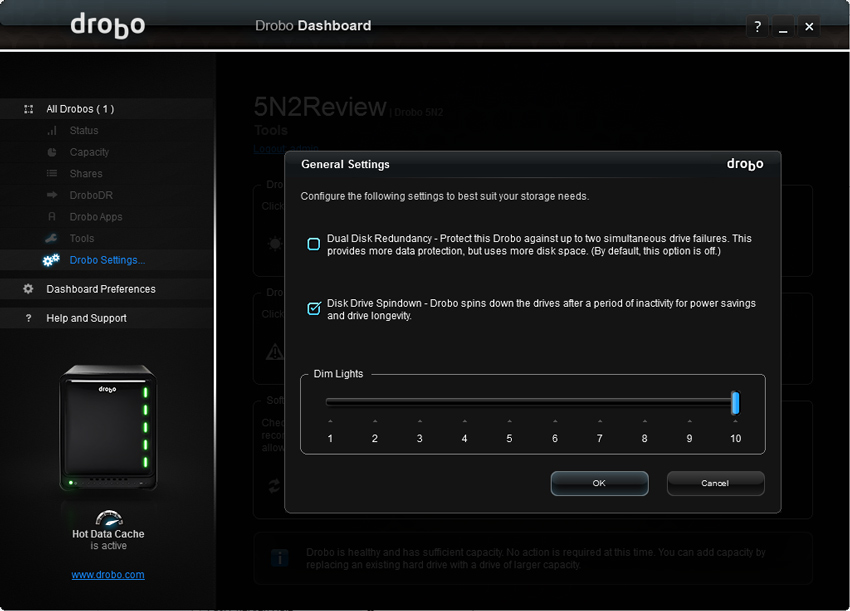Click the drobo logo in the dialog
Viewport: 850px width, 611px height.
[745, 164]
